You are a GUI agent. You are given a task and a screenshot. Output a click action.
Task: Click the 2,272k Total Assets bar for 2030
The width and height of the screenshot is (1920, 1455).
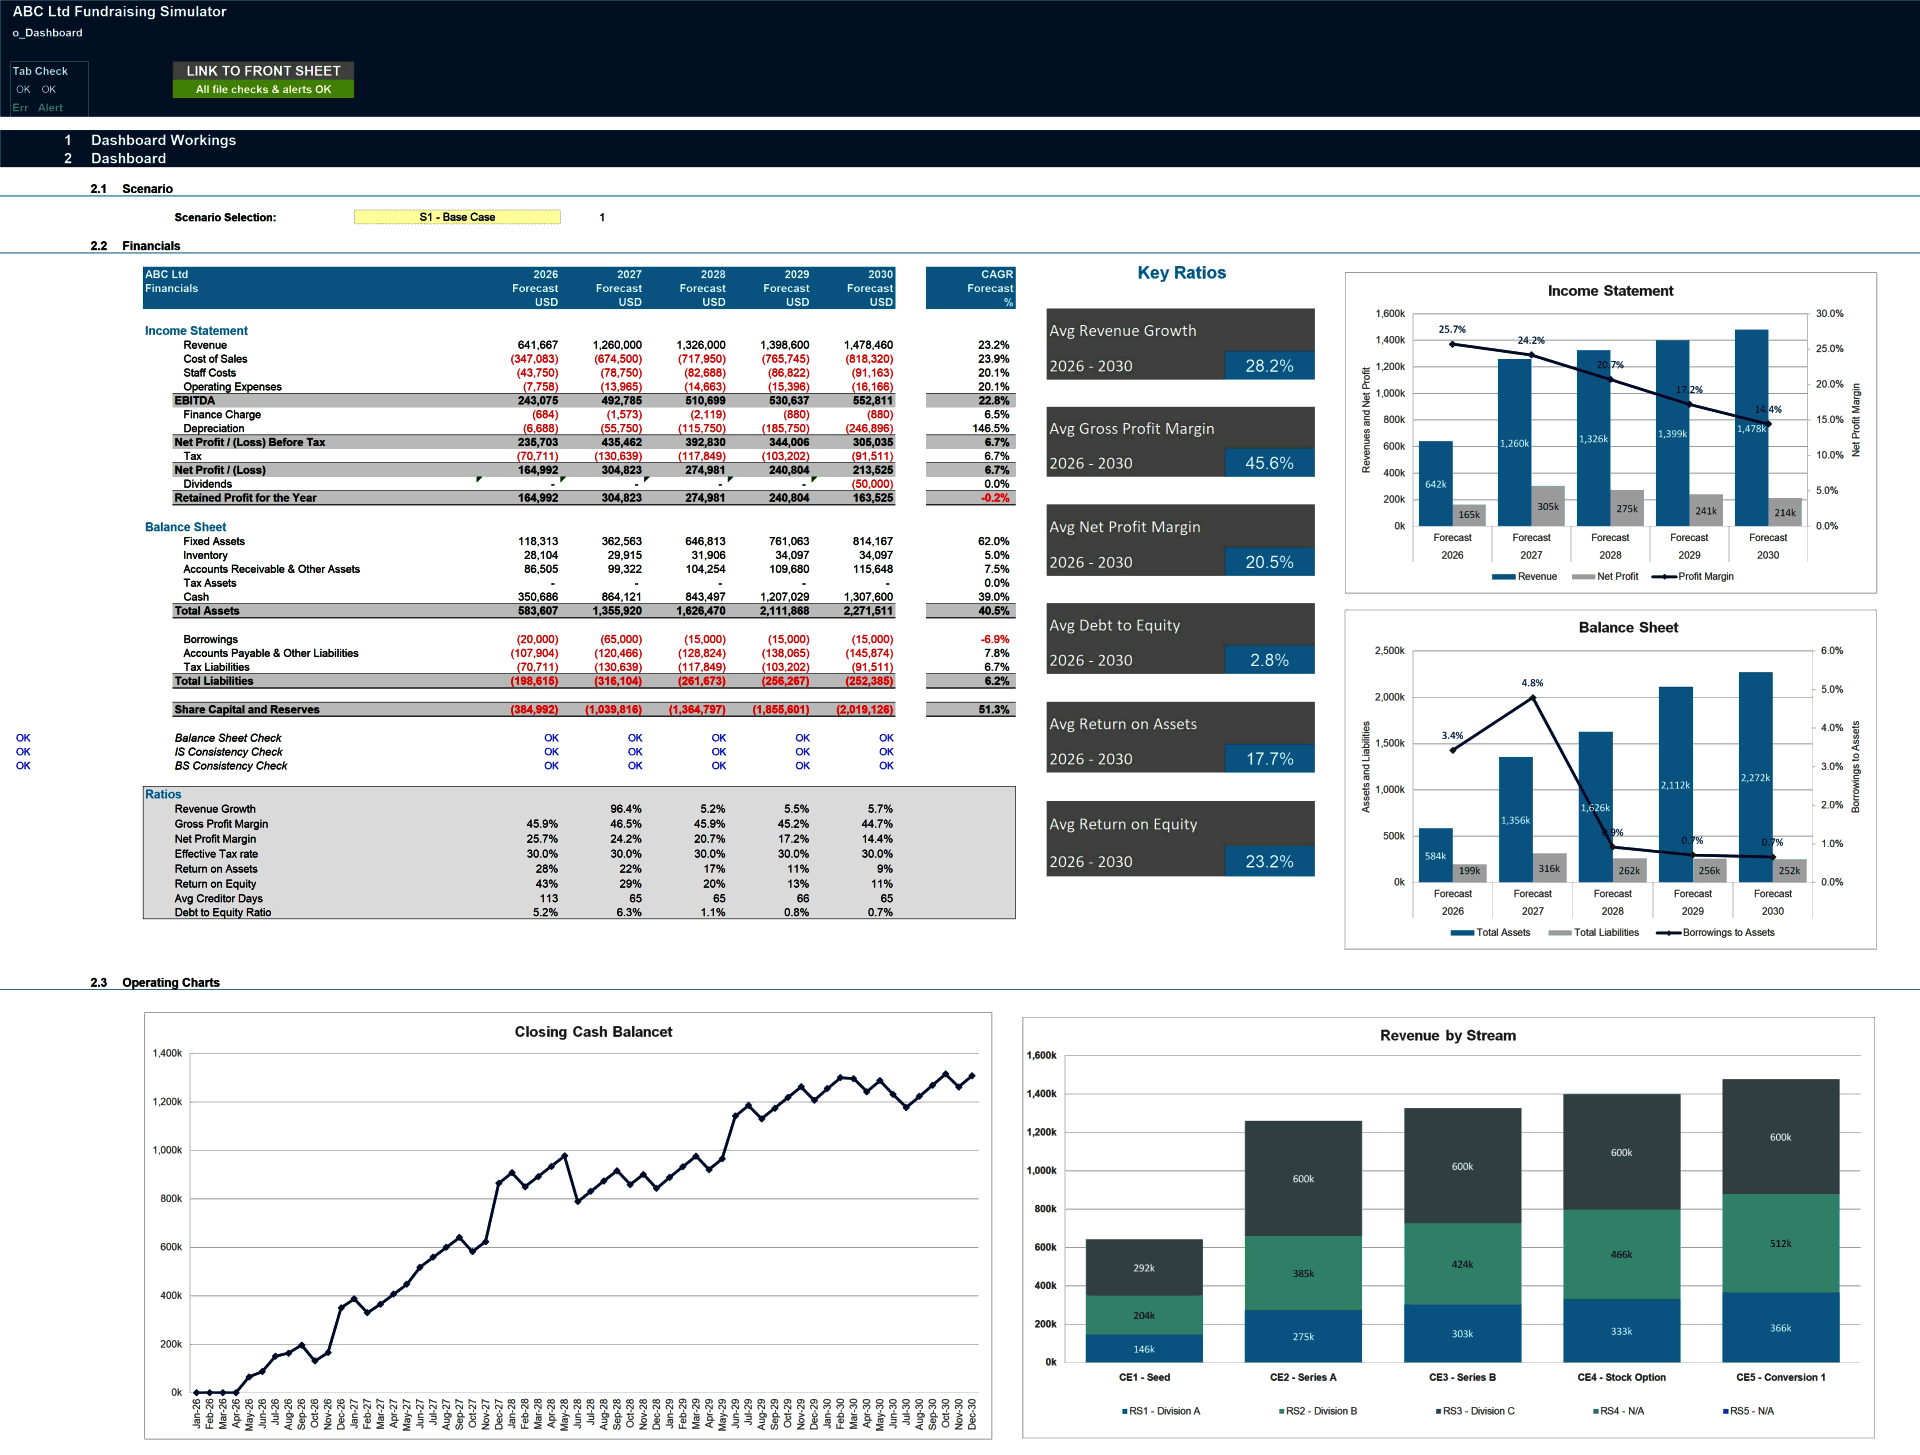click(x=1755, y=777)
